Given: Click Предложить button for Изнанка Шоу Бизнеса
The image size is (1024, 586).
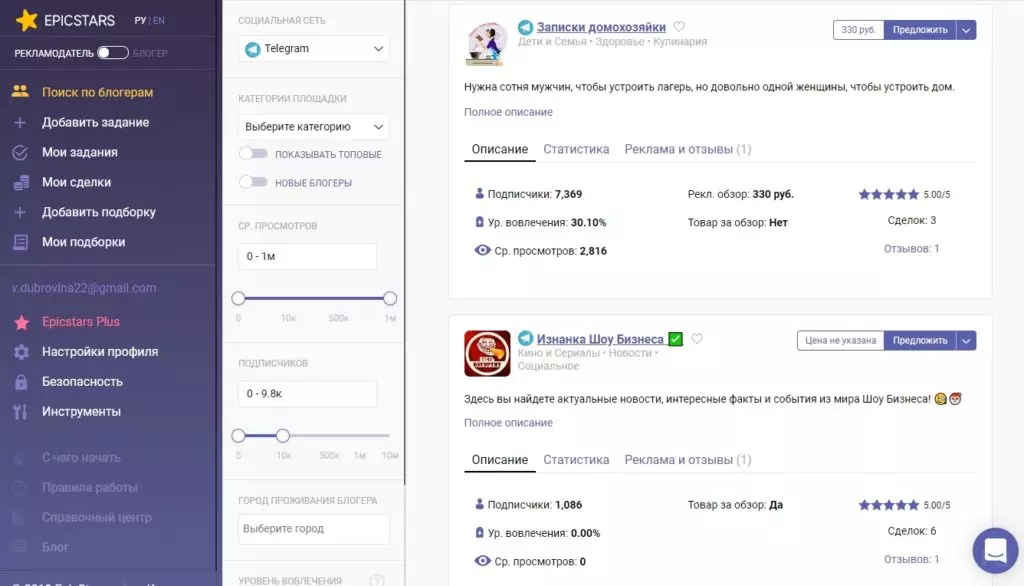Looking at the screenshot, I should pos(920,340).
